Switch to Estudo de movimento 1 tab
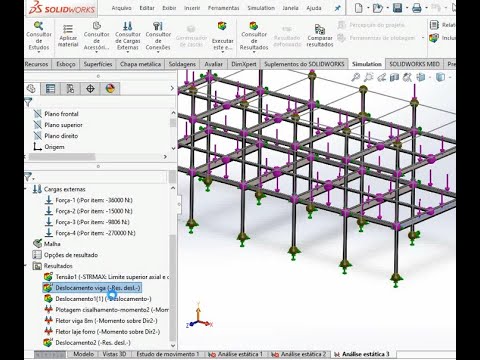Screen dimensions: 480x360 tap(167, 354)
